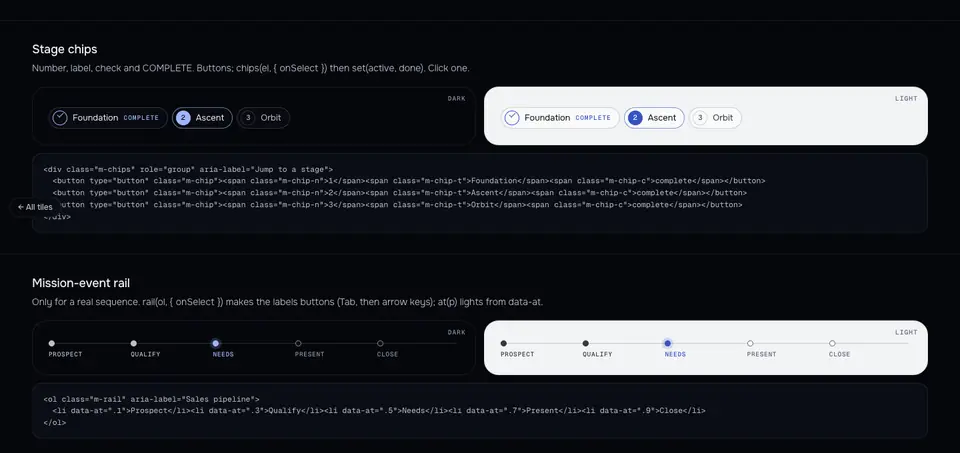960x453 pixels.
Task: Select the Prospect dot on the light rail
Action: (x=503, y=343)
